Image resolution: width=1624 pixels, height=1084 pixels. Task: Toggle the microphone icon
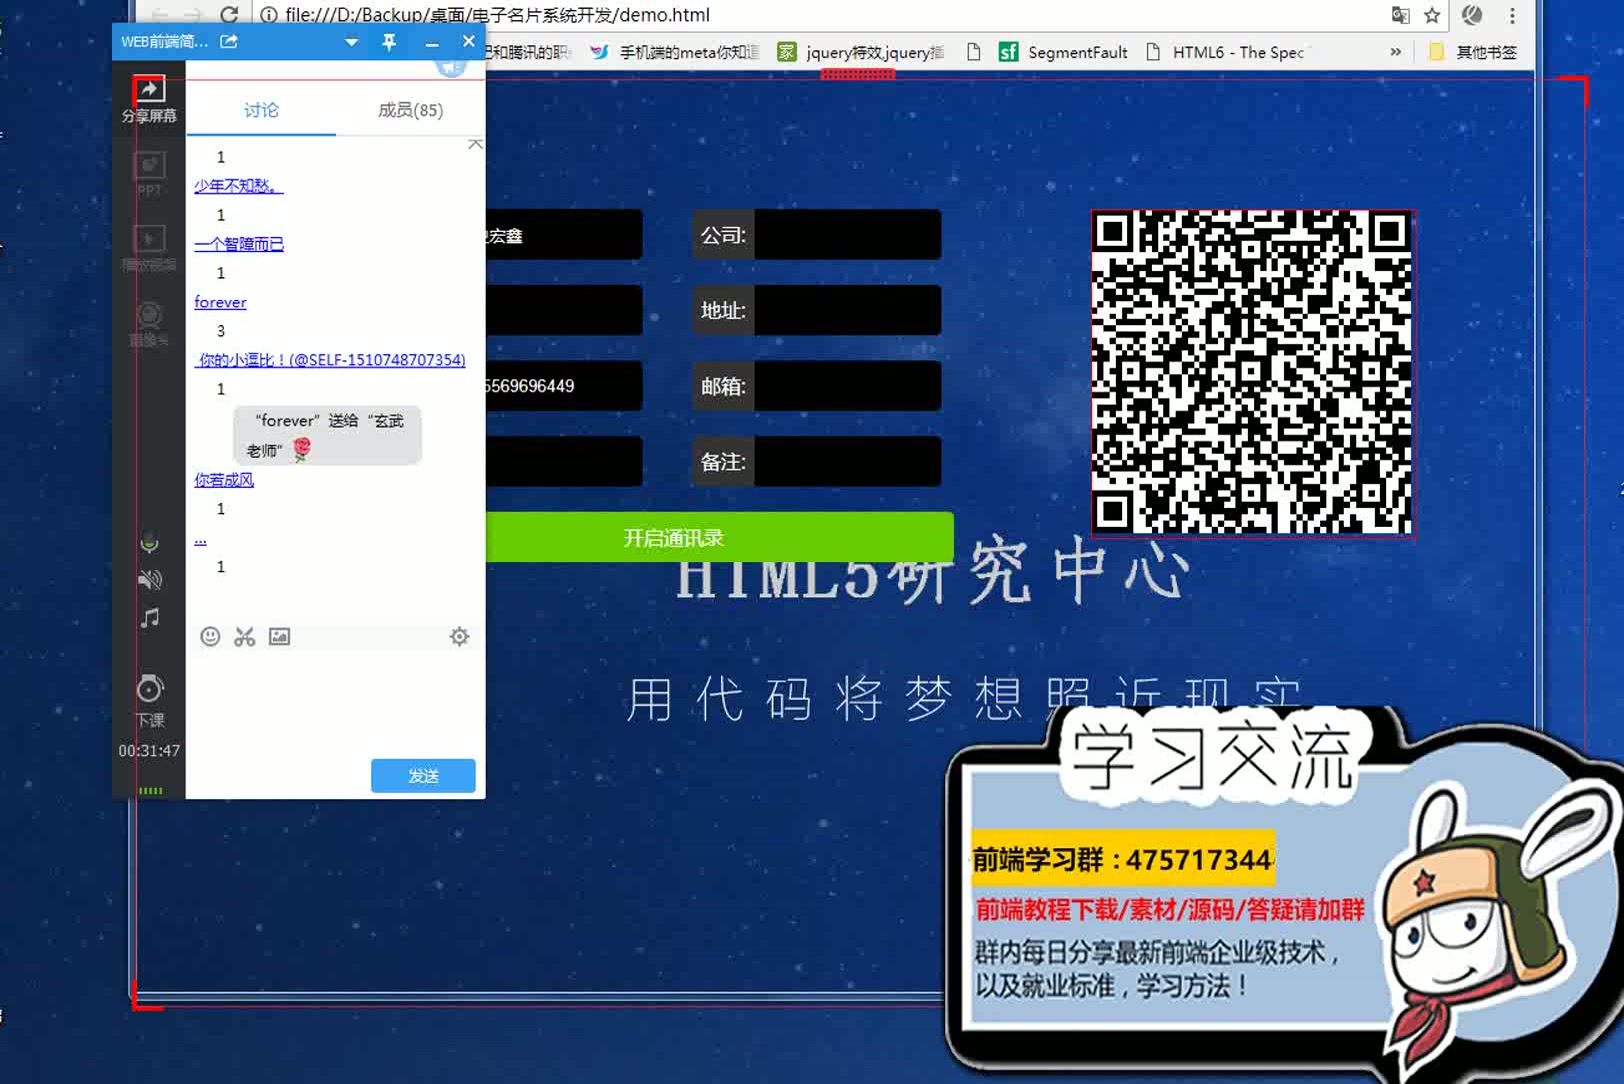click(149, 543)
